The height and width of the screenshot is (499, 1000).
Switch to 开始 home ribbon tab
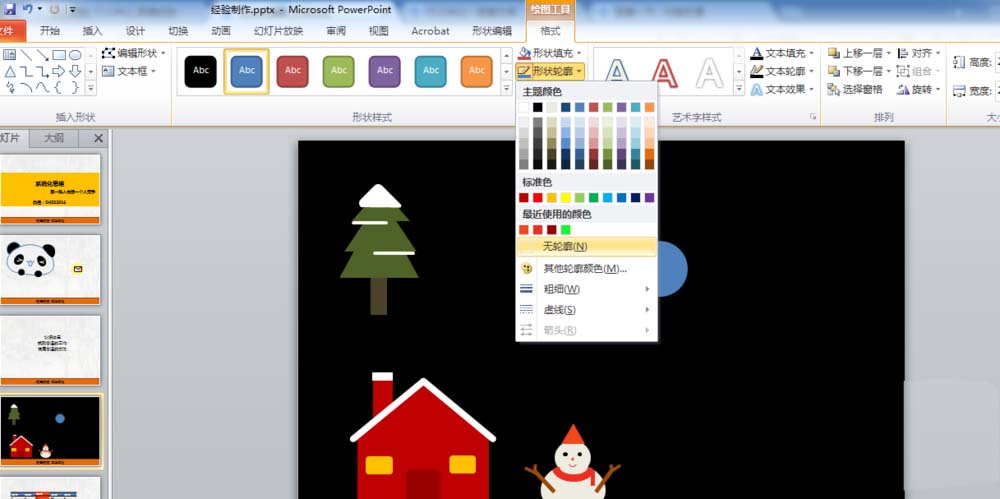50,31
